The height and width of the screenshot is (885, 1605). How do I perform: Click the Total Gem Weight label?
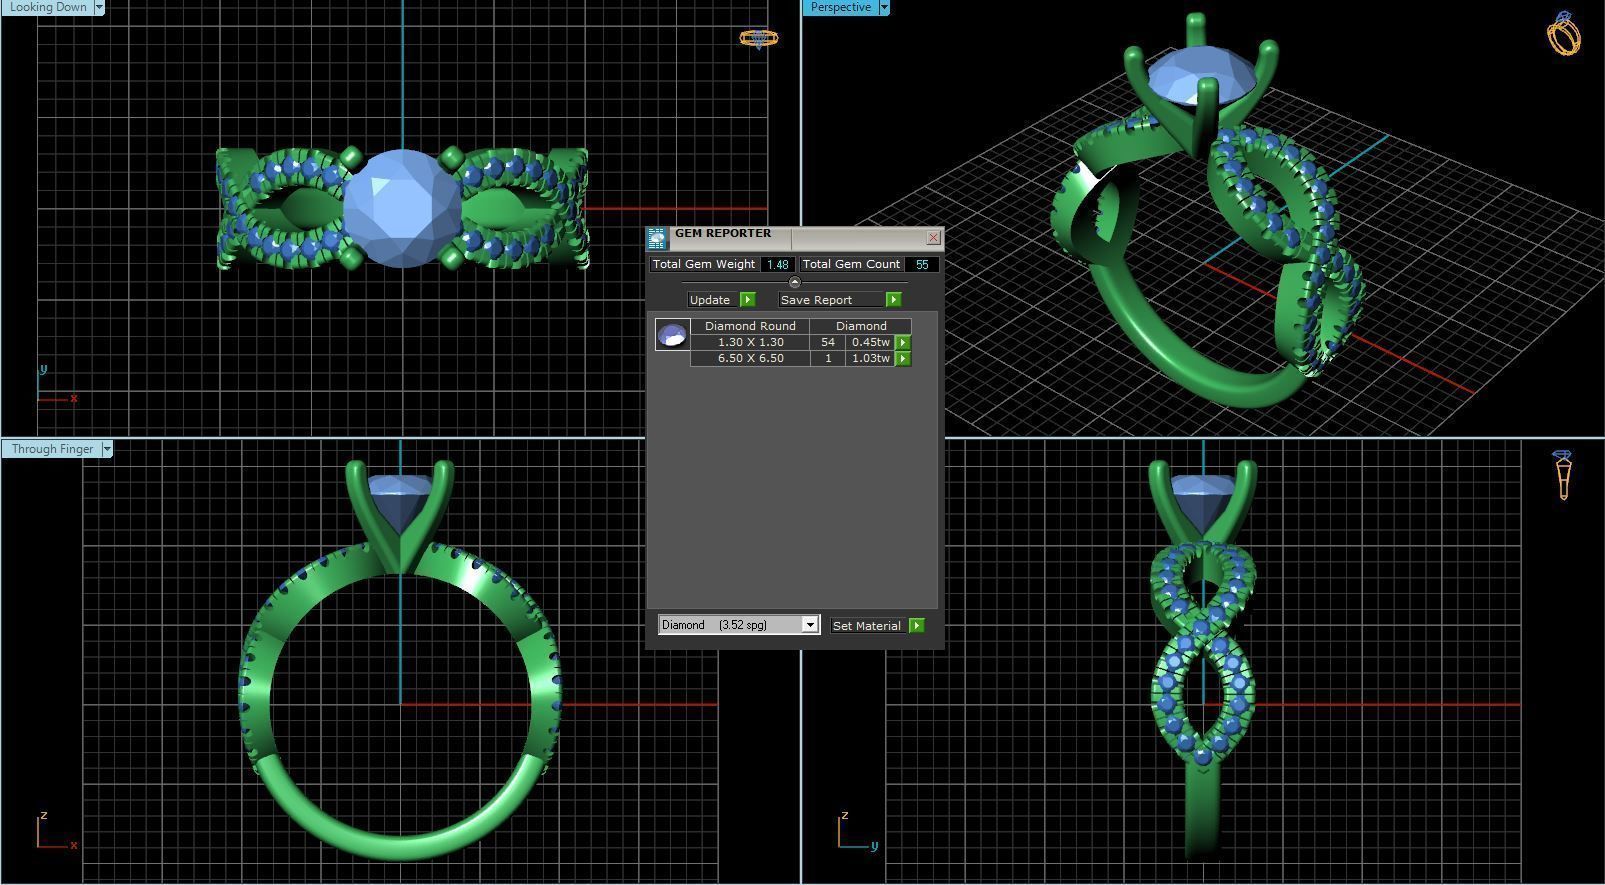coord(704,264)
